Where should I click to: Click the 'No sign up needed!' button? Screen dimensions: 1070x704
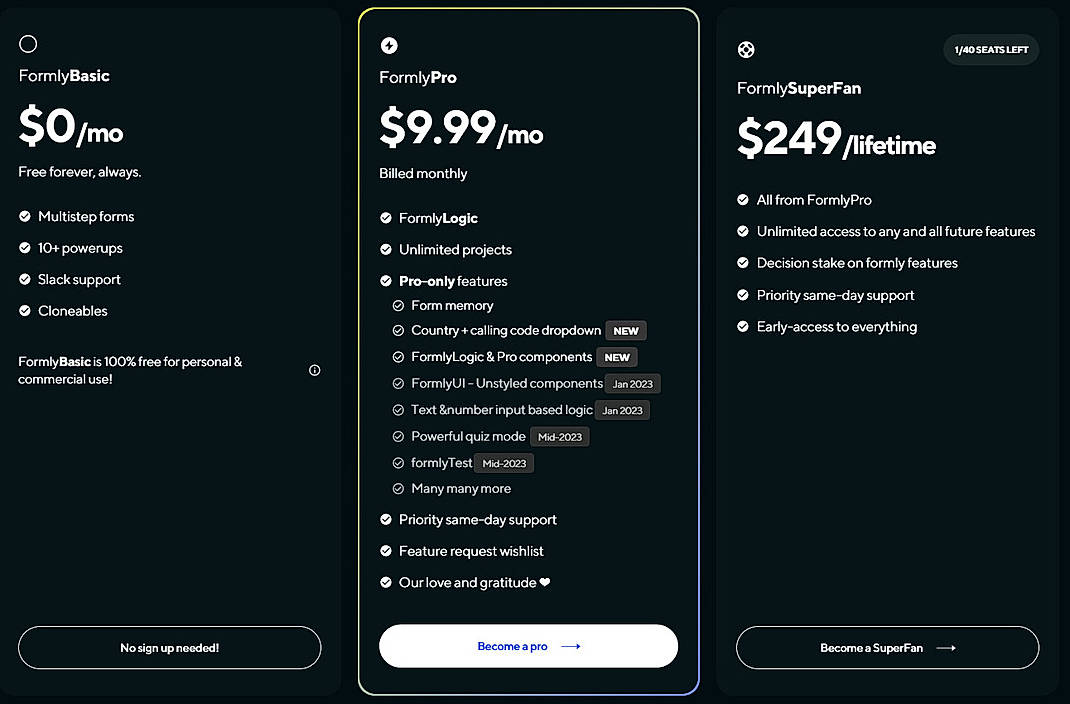tap(169, 647)
